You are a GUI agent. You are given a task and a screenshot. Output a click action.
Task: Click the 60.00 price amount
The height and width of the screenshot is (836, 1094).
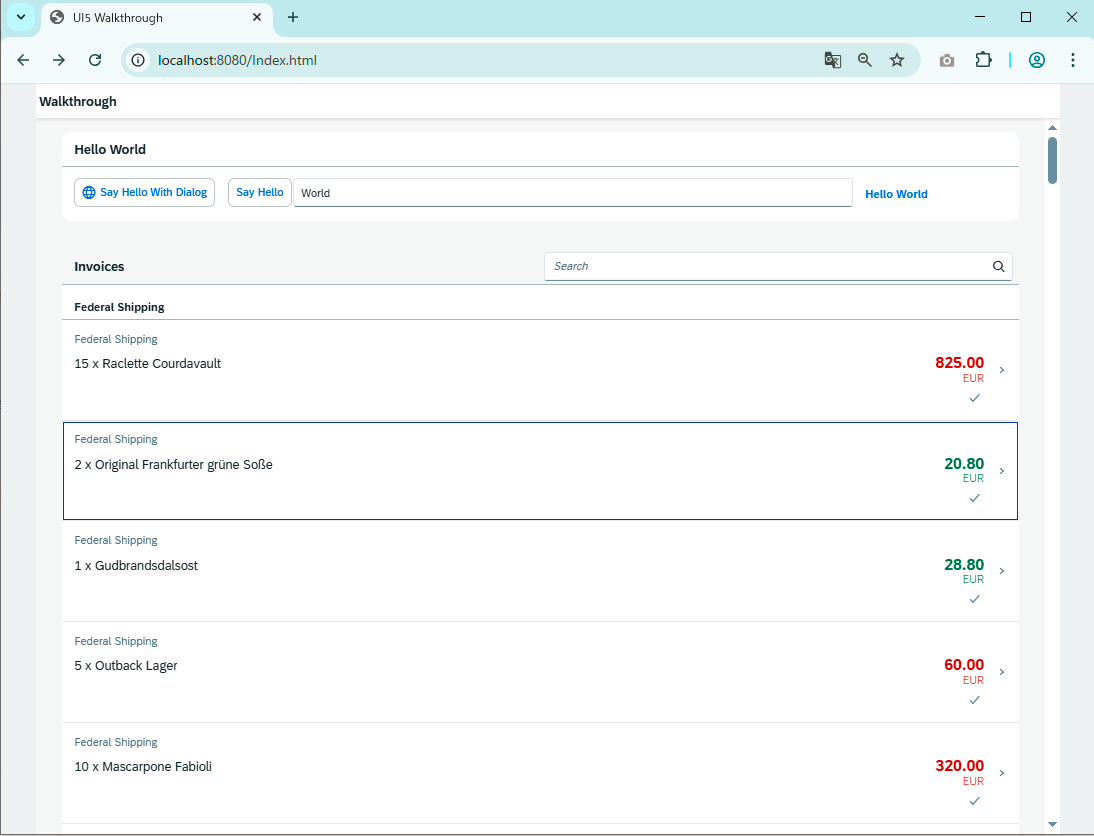click(x=964, y=665)
